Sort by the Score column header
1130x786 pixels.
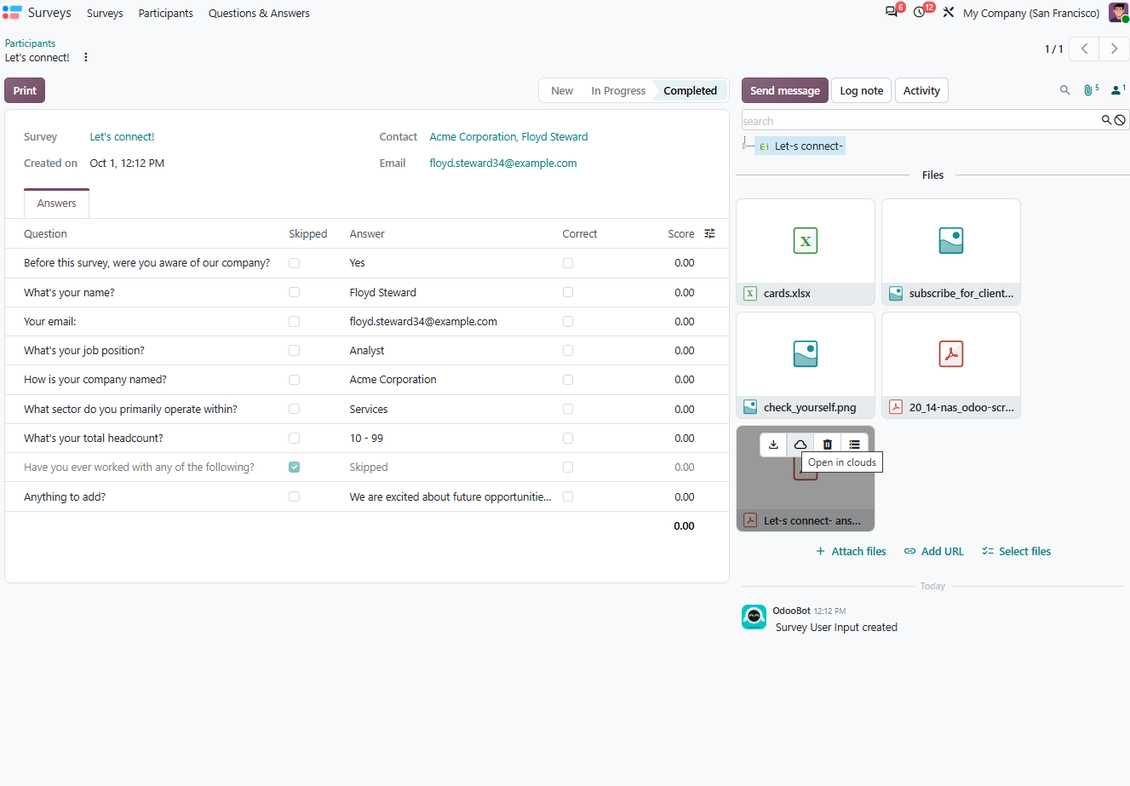pos(681,233)
